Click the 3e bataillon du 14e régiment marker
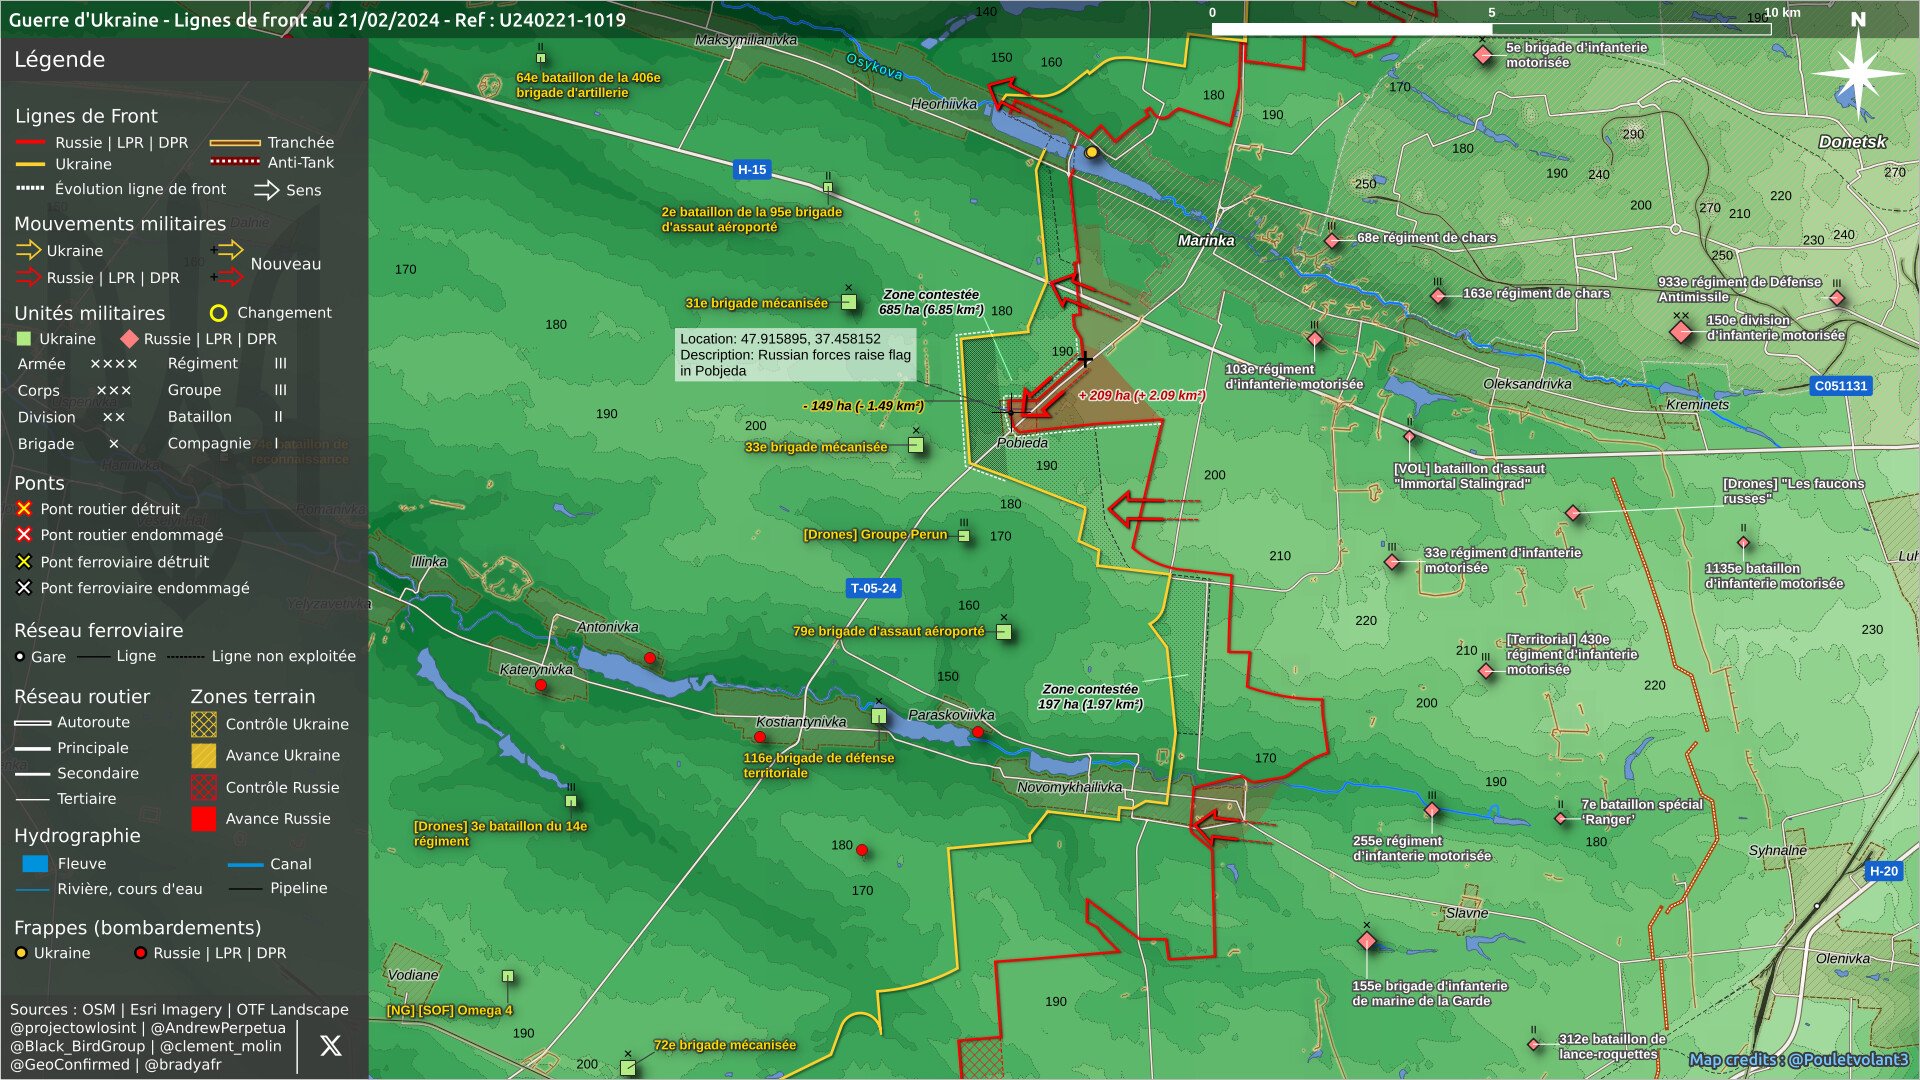 tap(571, 800)
